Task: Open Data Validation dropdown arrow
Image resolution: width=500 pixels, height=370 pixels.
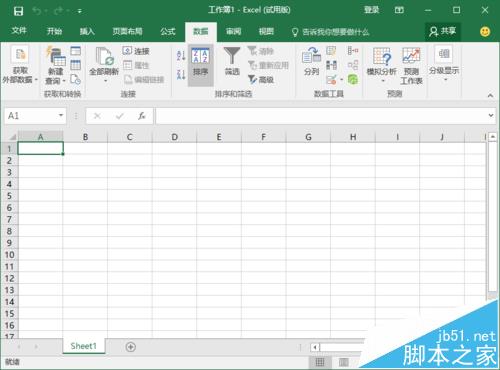Action: pyautogui.click(x=341, y=80)
